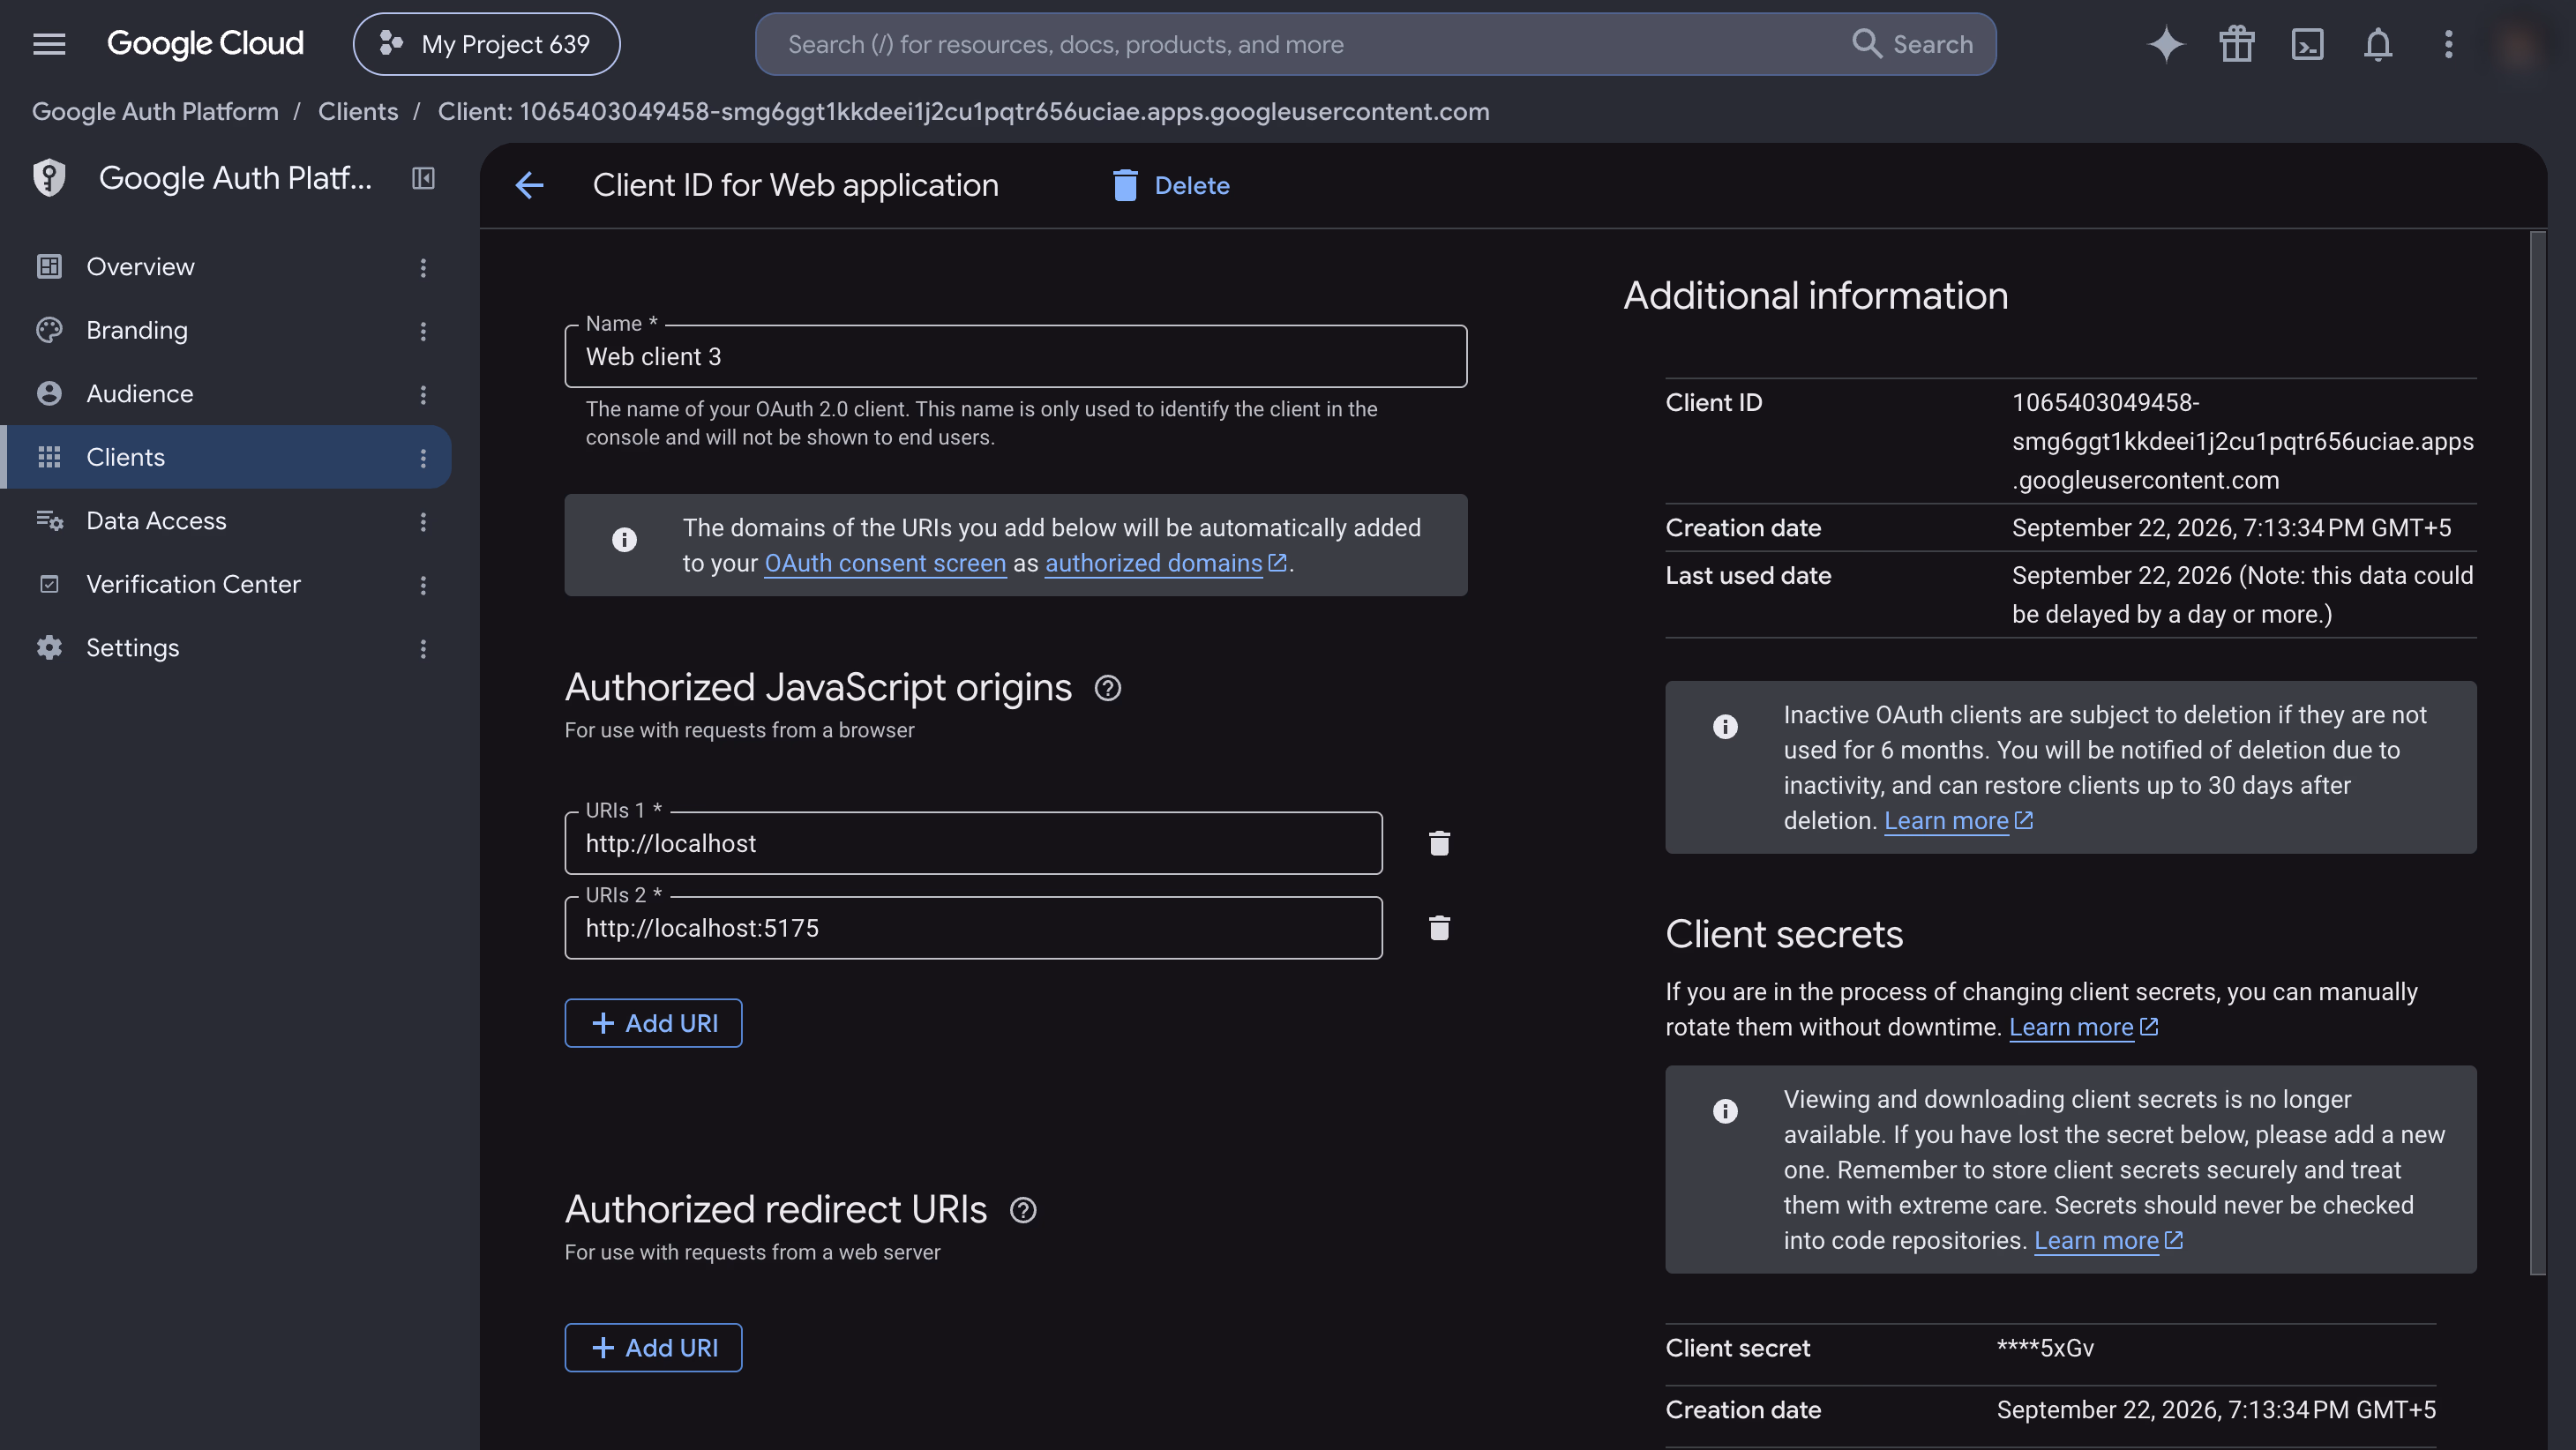Click Delete to remove this client
This screenshot has width=2576, height=1450.
coord(1170,185)
